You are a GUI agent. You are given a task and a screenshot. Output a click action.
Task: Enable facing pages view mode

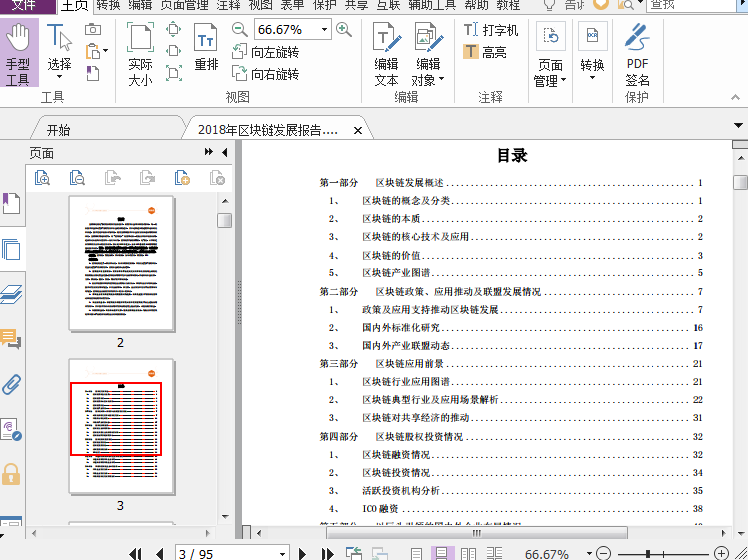pos(468,554)
